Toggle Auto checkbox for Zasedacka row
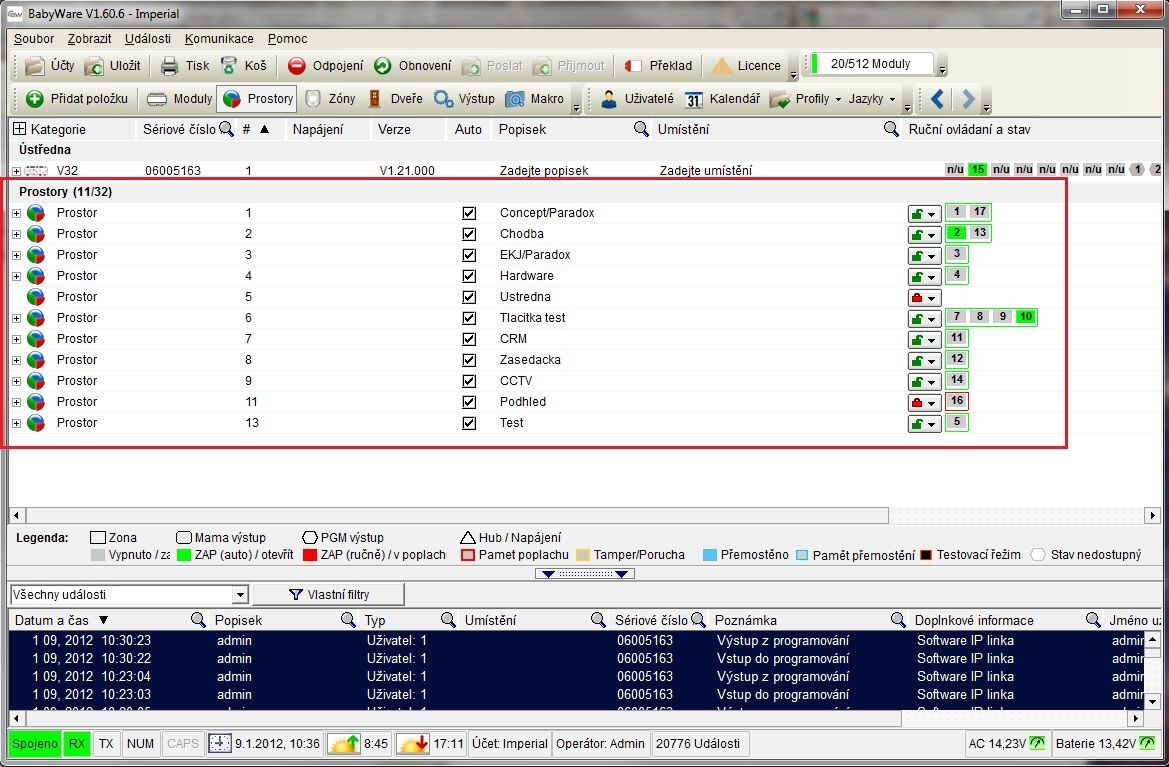The image size is (1169, 767). [x=469, y=360]
